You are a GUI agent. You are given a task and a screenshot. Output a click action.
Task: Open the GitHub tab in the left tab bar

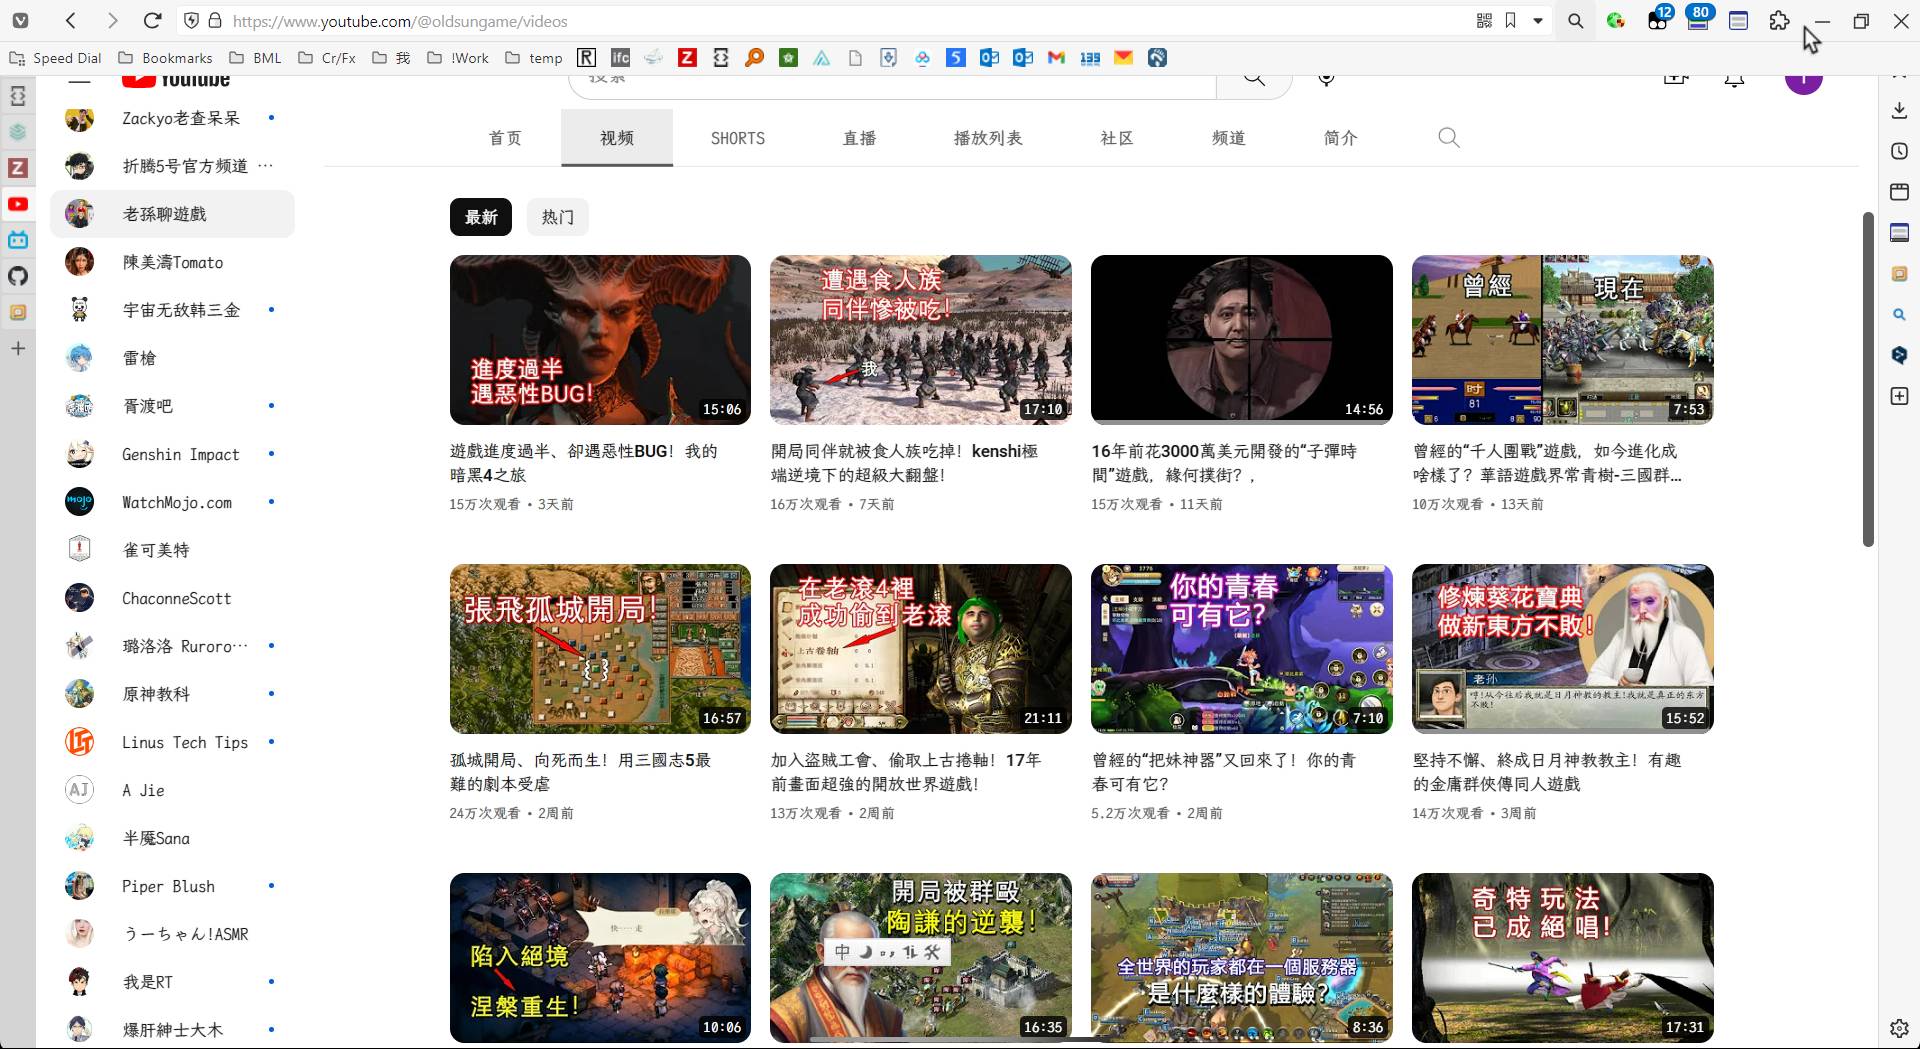(x=18, y=276)
